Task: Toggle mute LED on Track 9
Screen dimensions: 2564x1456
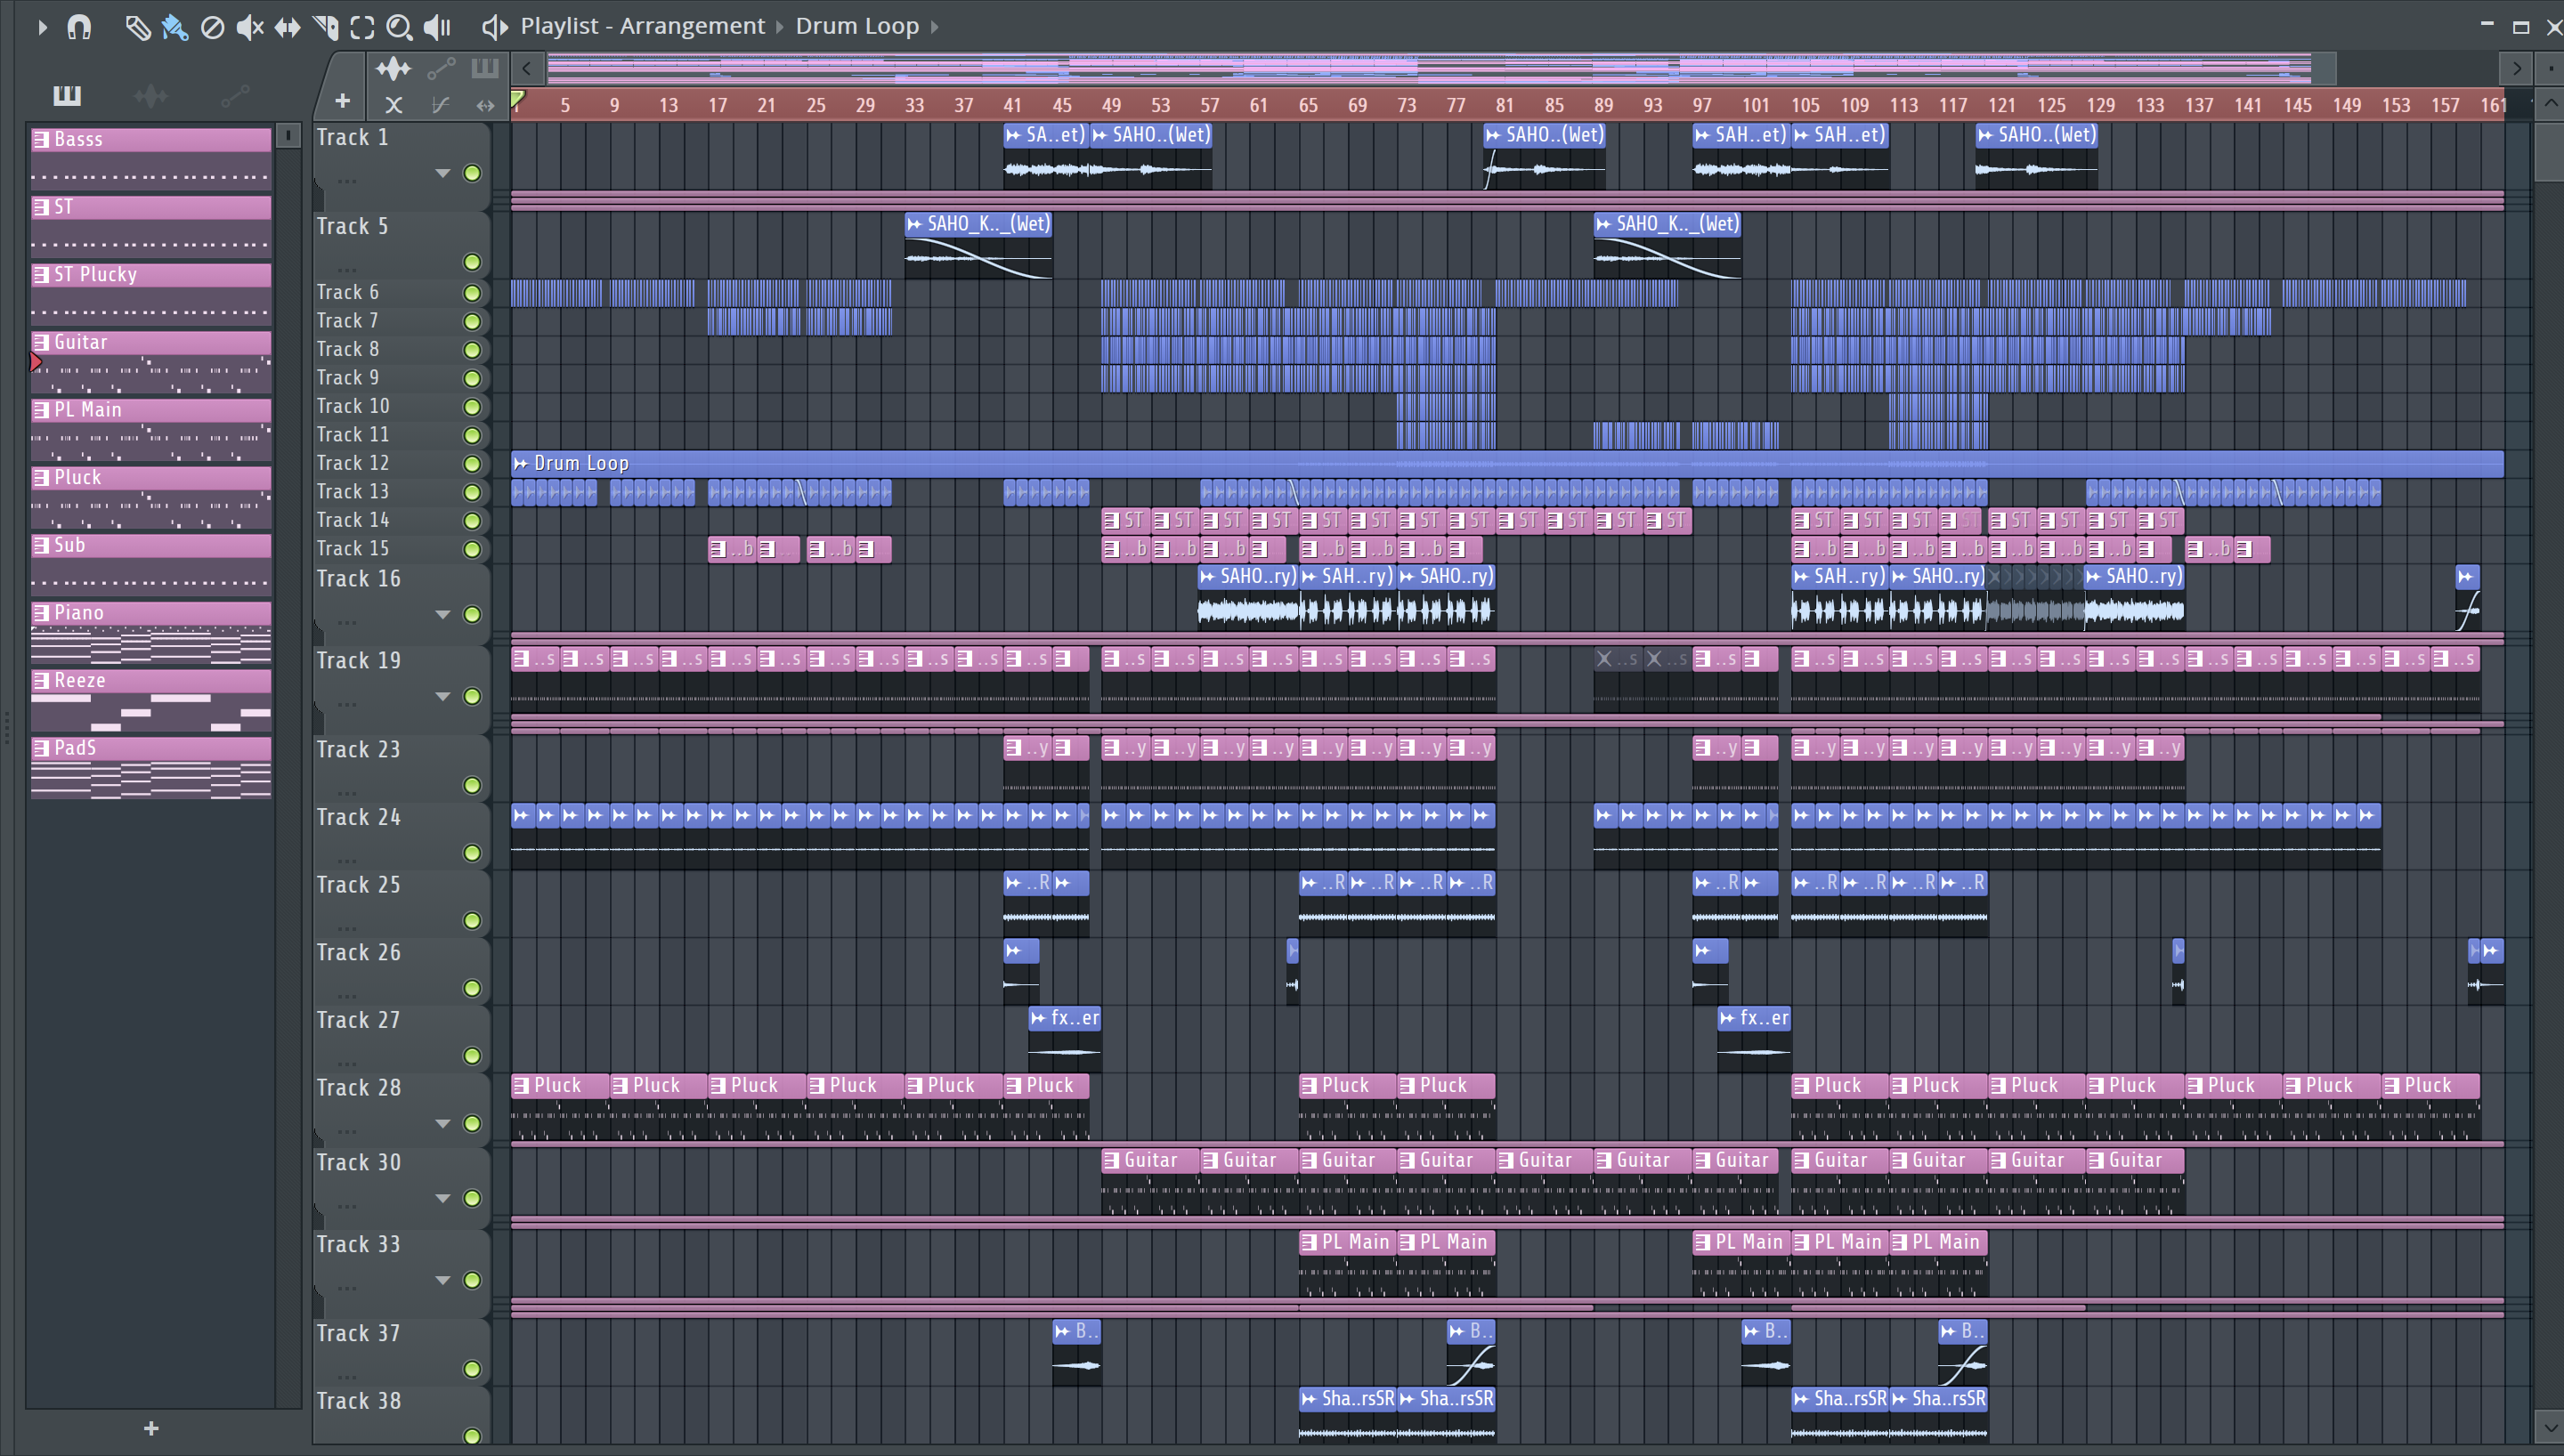Action: pos(472,378)
